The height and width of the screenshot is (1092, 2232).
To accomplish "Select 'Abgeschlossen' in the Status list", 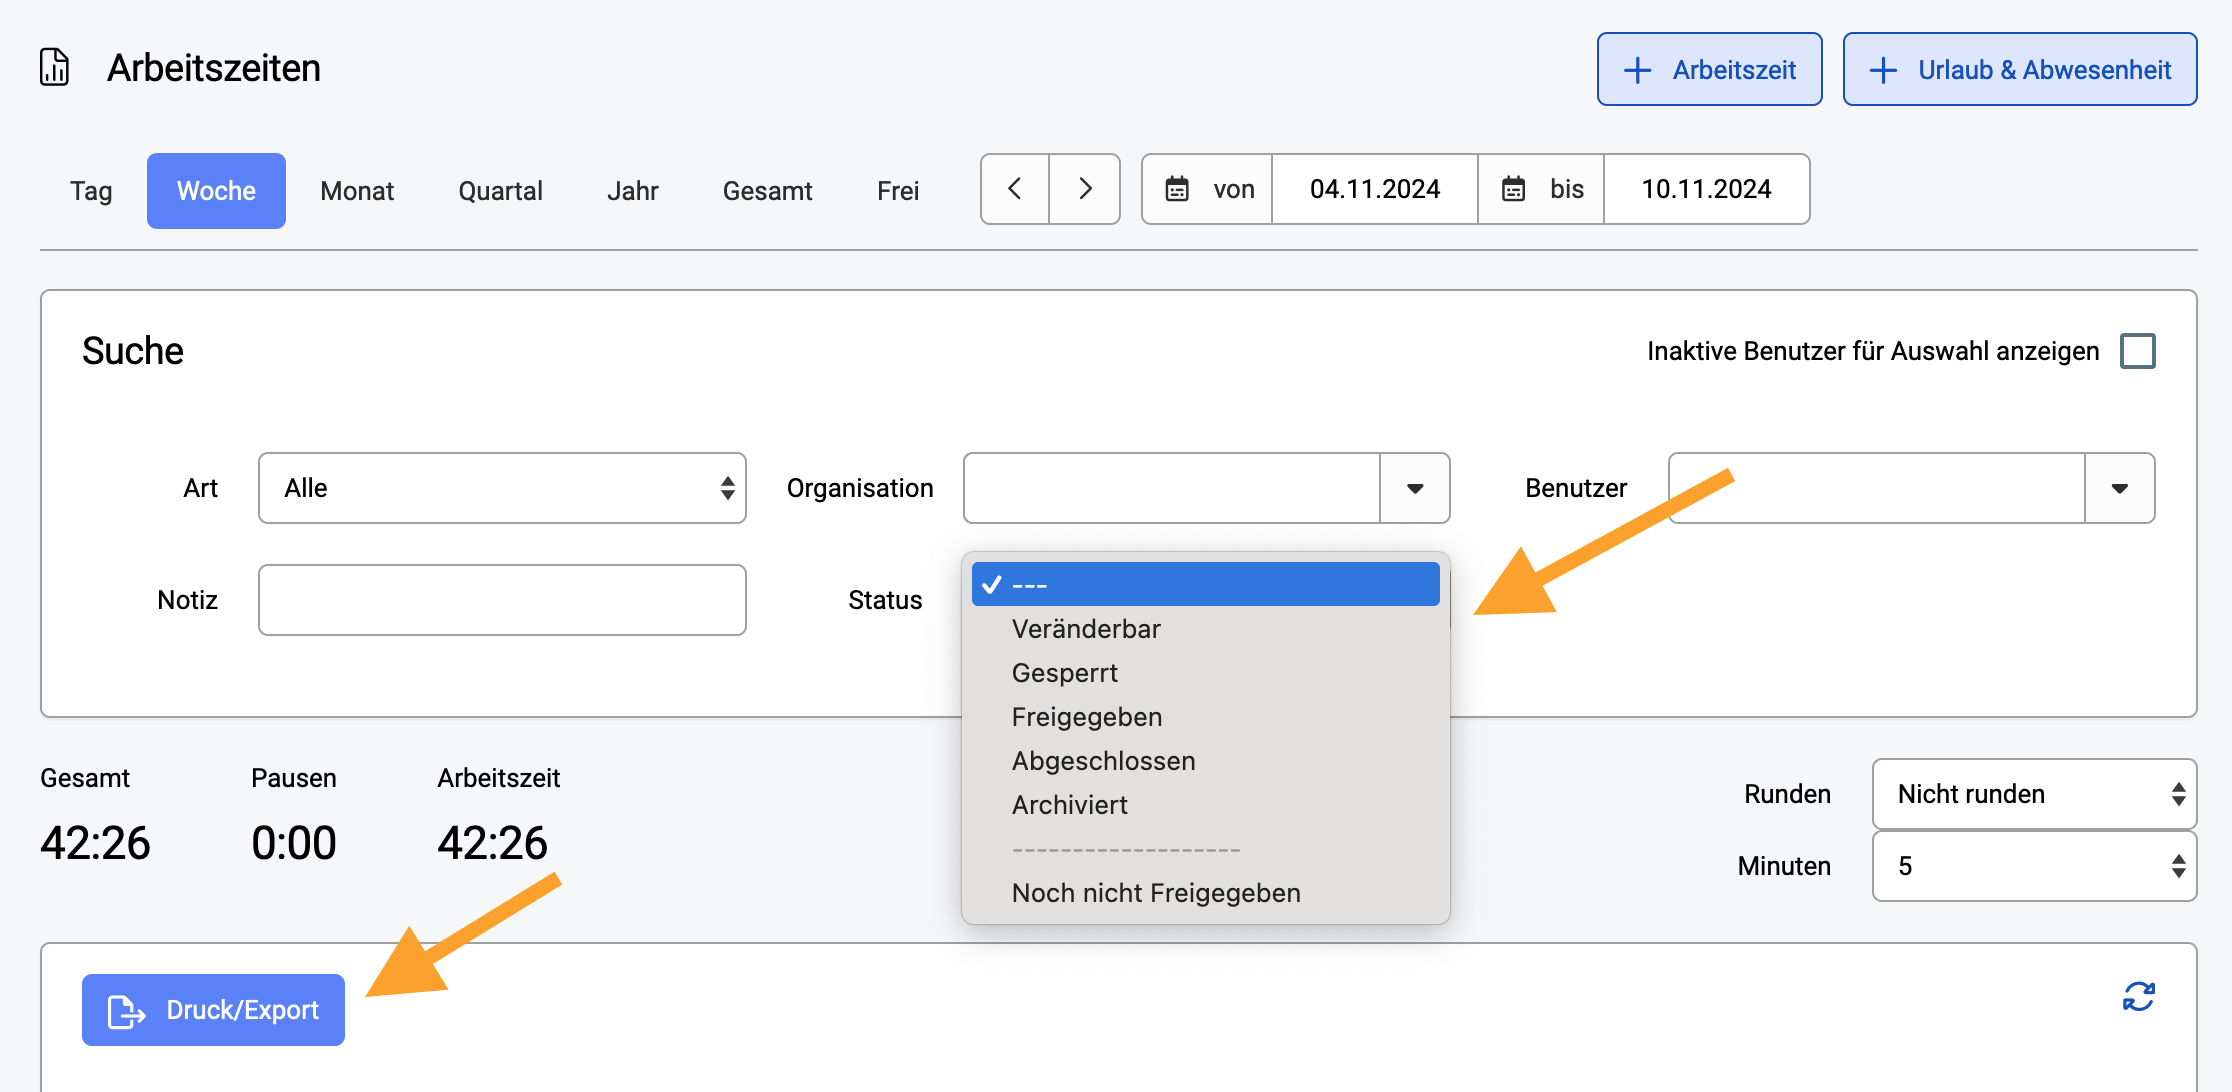I will point(1206,761).
